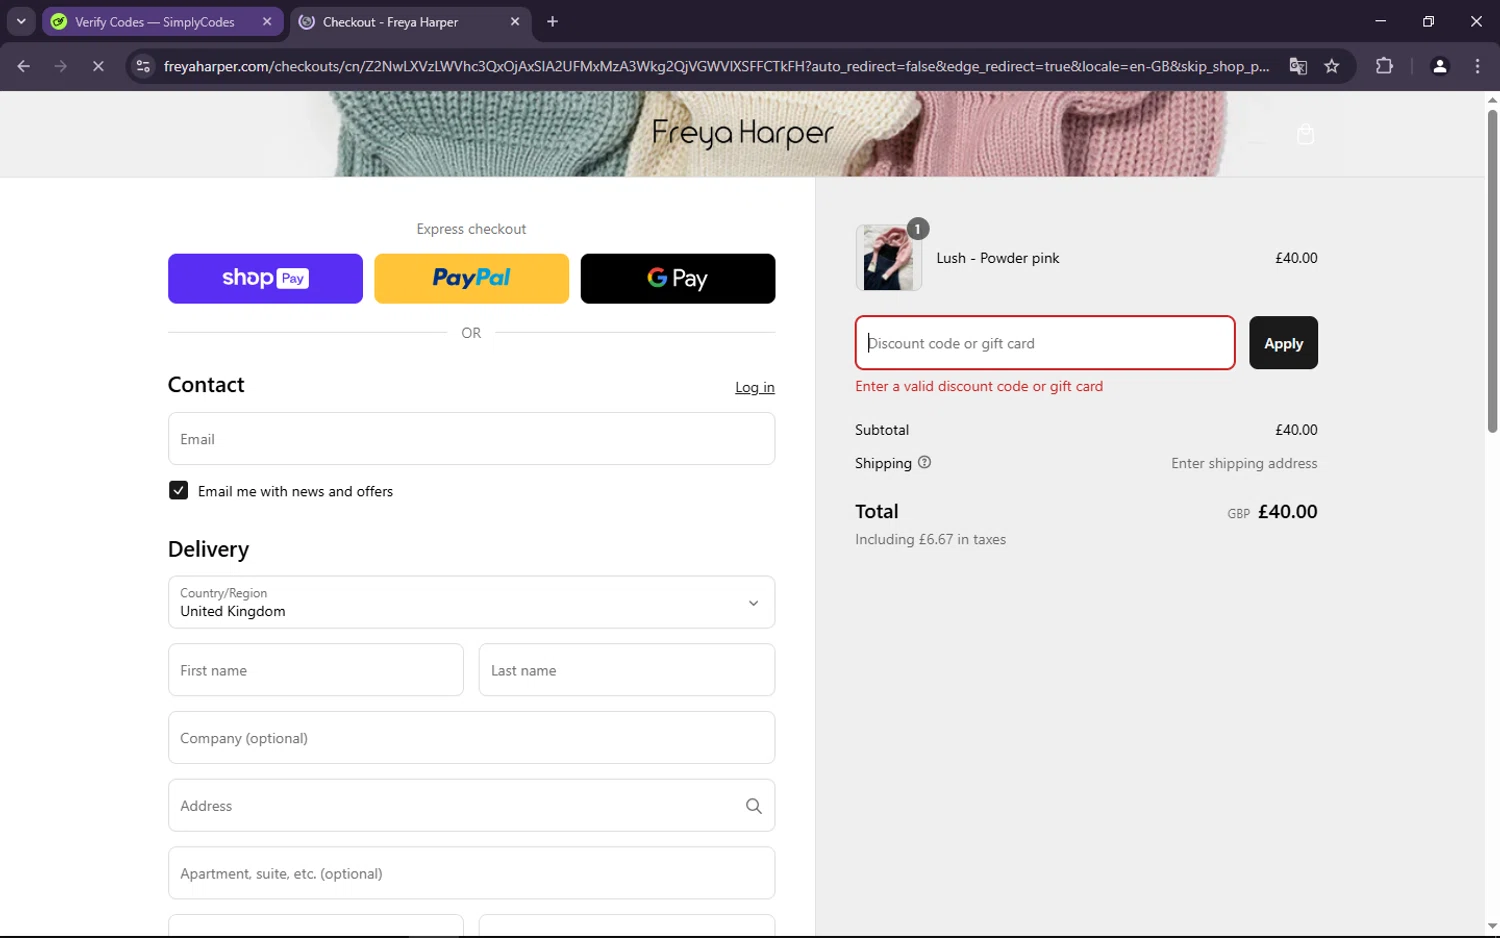This screenshot has width=1500, height=938.
Task: Close the Verify Codes — SimplyCodes tab
Action: pyautogui.click(x=267, y=22)
